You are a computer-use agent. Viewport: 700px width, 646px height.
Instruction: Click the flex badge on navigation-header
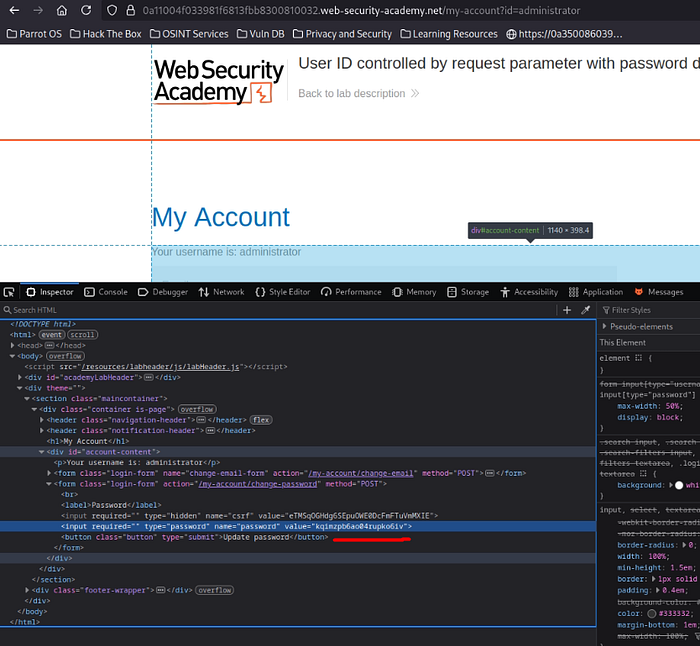click(261, 420)
